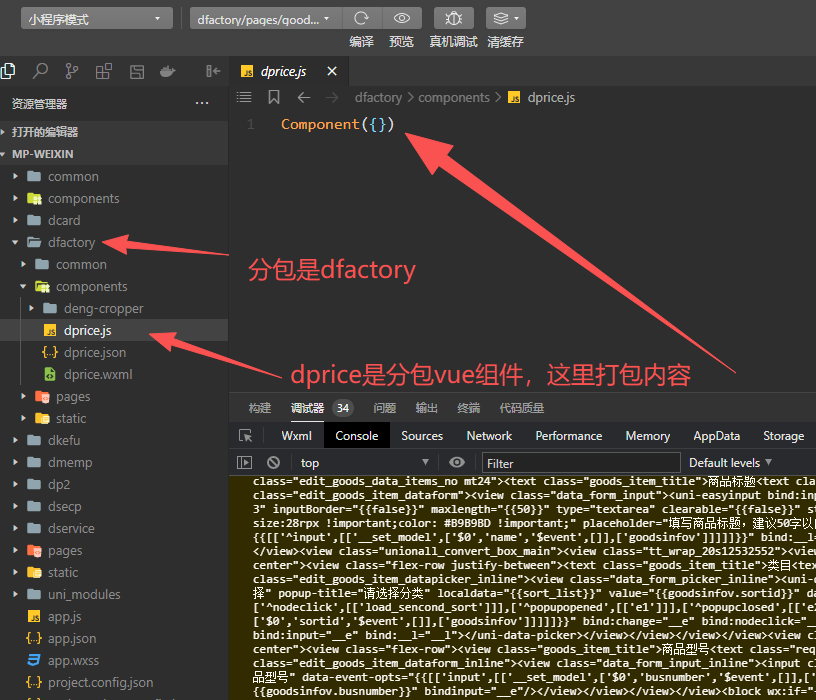Click the real-device debug bug icon

(x=453, y=18)
